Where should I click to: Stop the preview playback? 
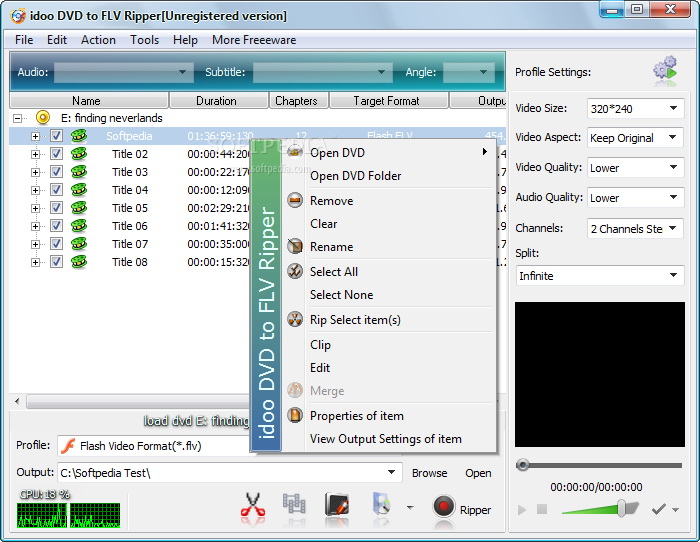(x=542, y=509)
